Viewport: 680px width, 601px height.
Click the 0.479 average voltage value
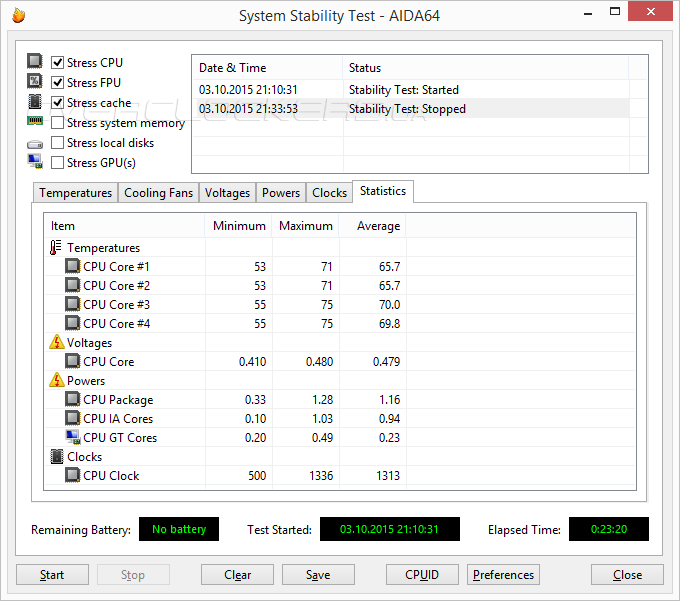click(x=386, y=362)
